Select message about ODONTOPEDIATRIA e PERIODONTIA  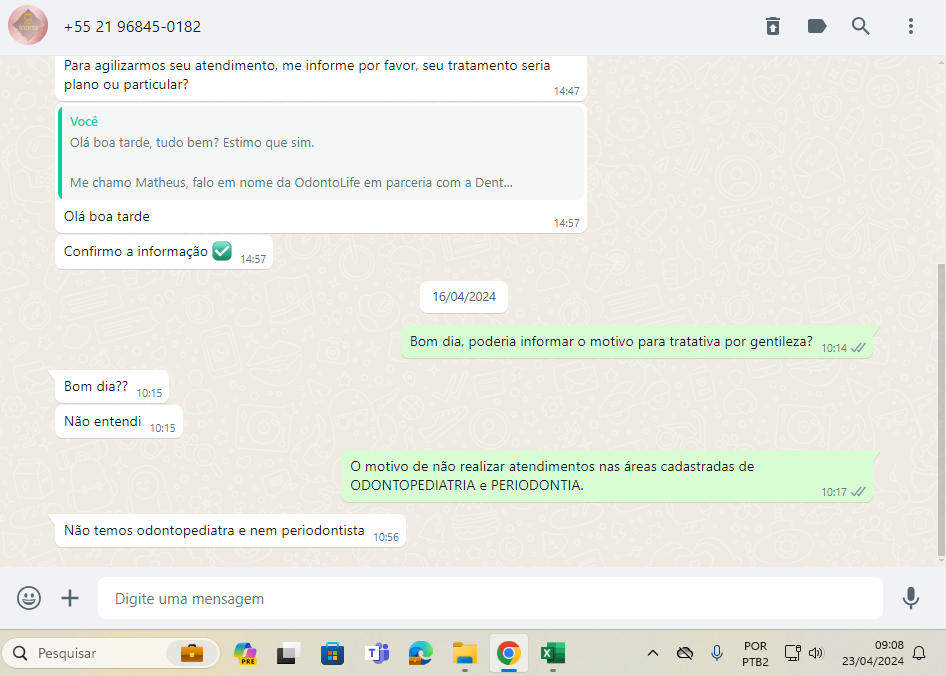pyautogui.click(x=607, y=476)
